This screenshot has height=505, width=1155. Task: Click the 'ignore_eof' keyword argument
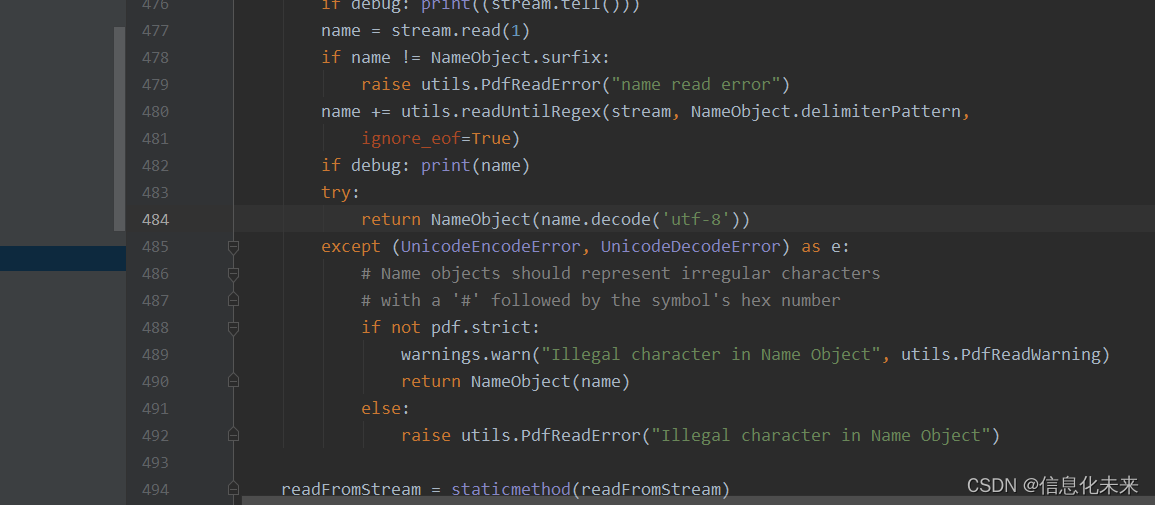[411, 138]
